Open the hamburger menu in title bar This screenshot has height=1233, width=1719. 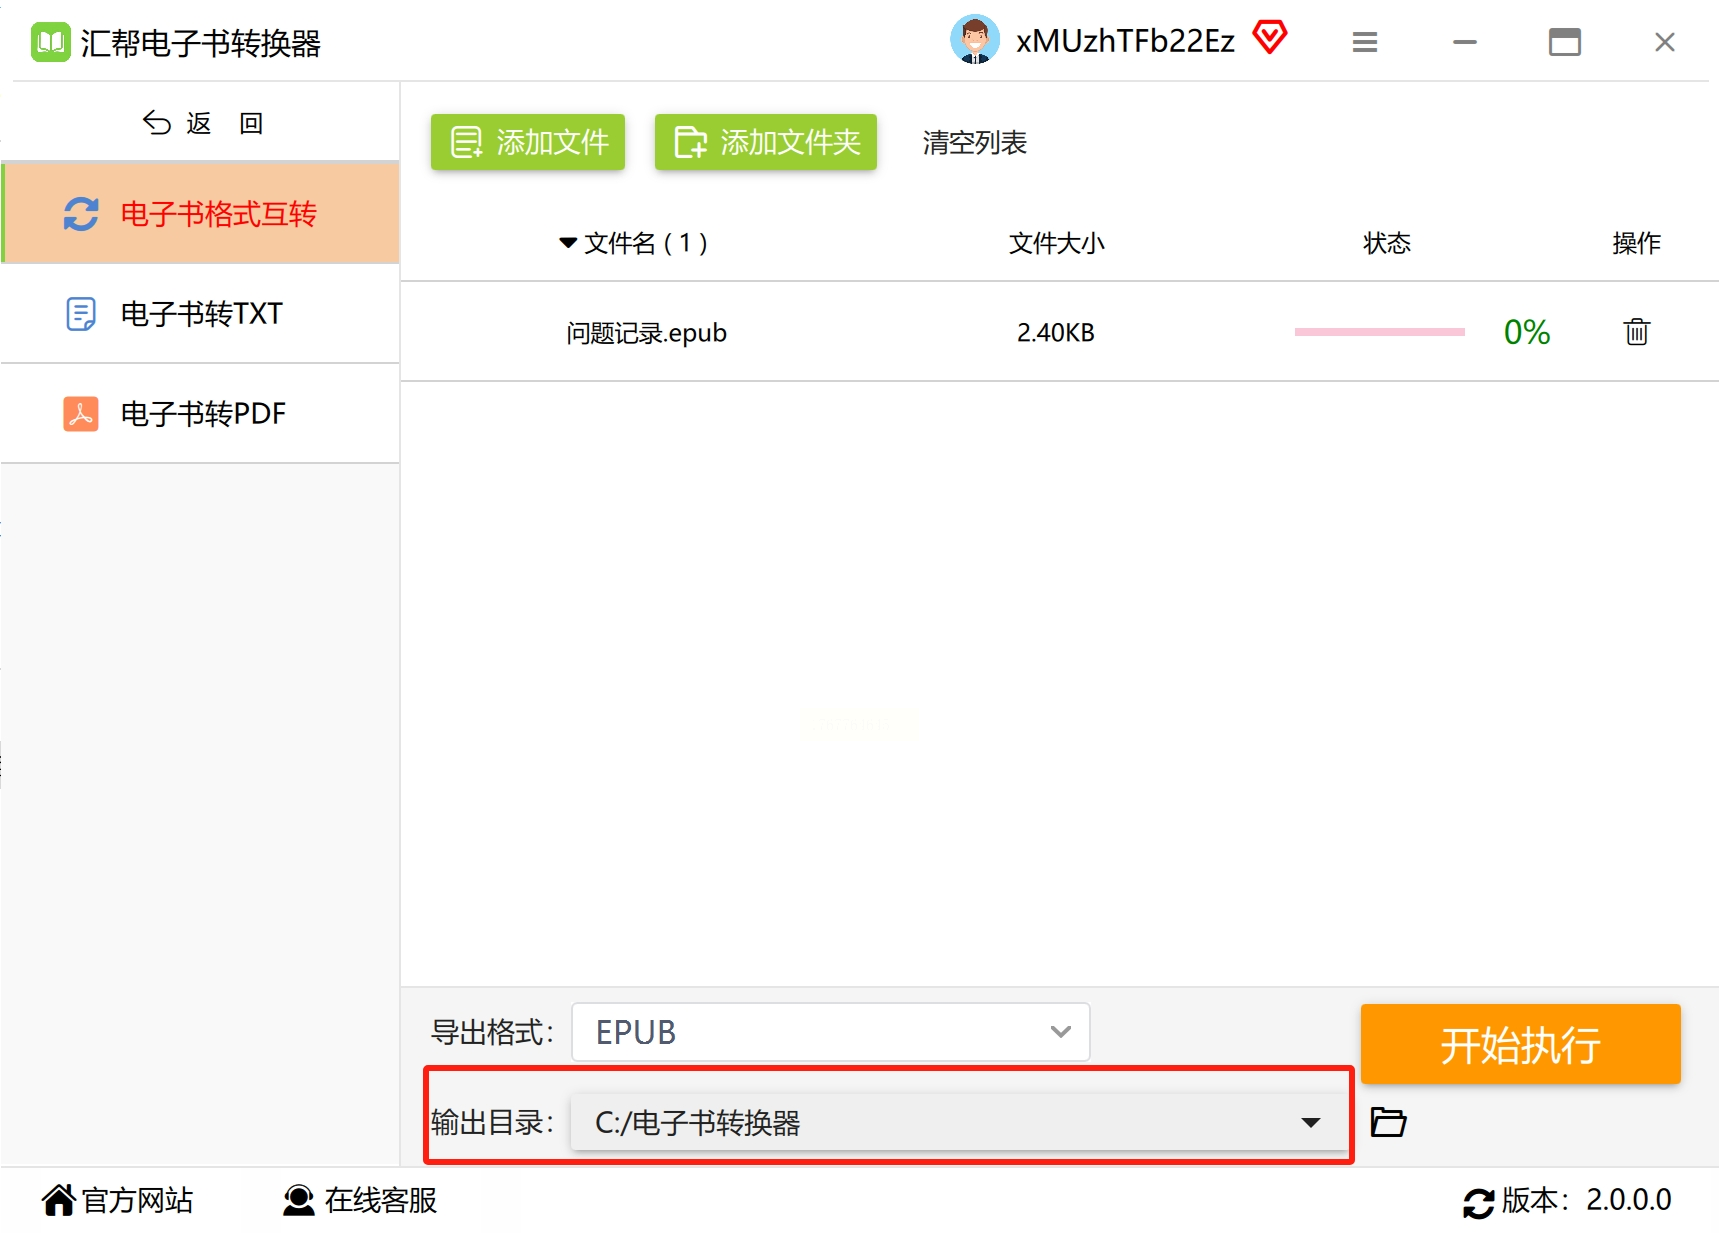coord(1365,42)
